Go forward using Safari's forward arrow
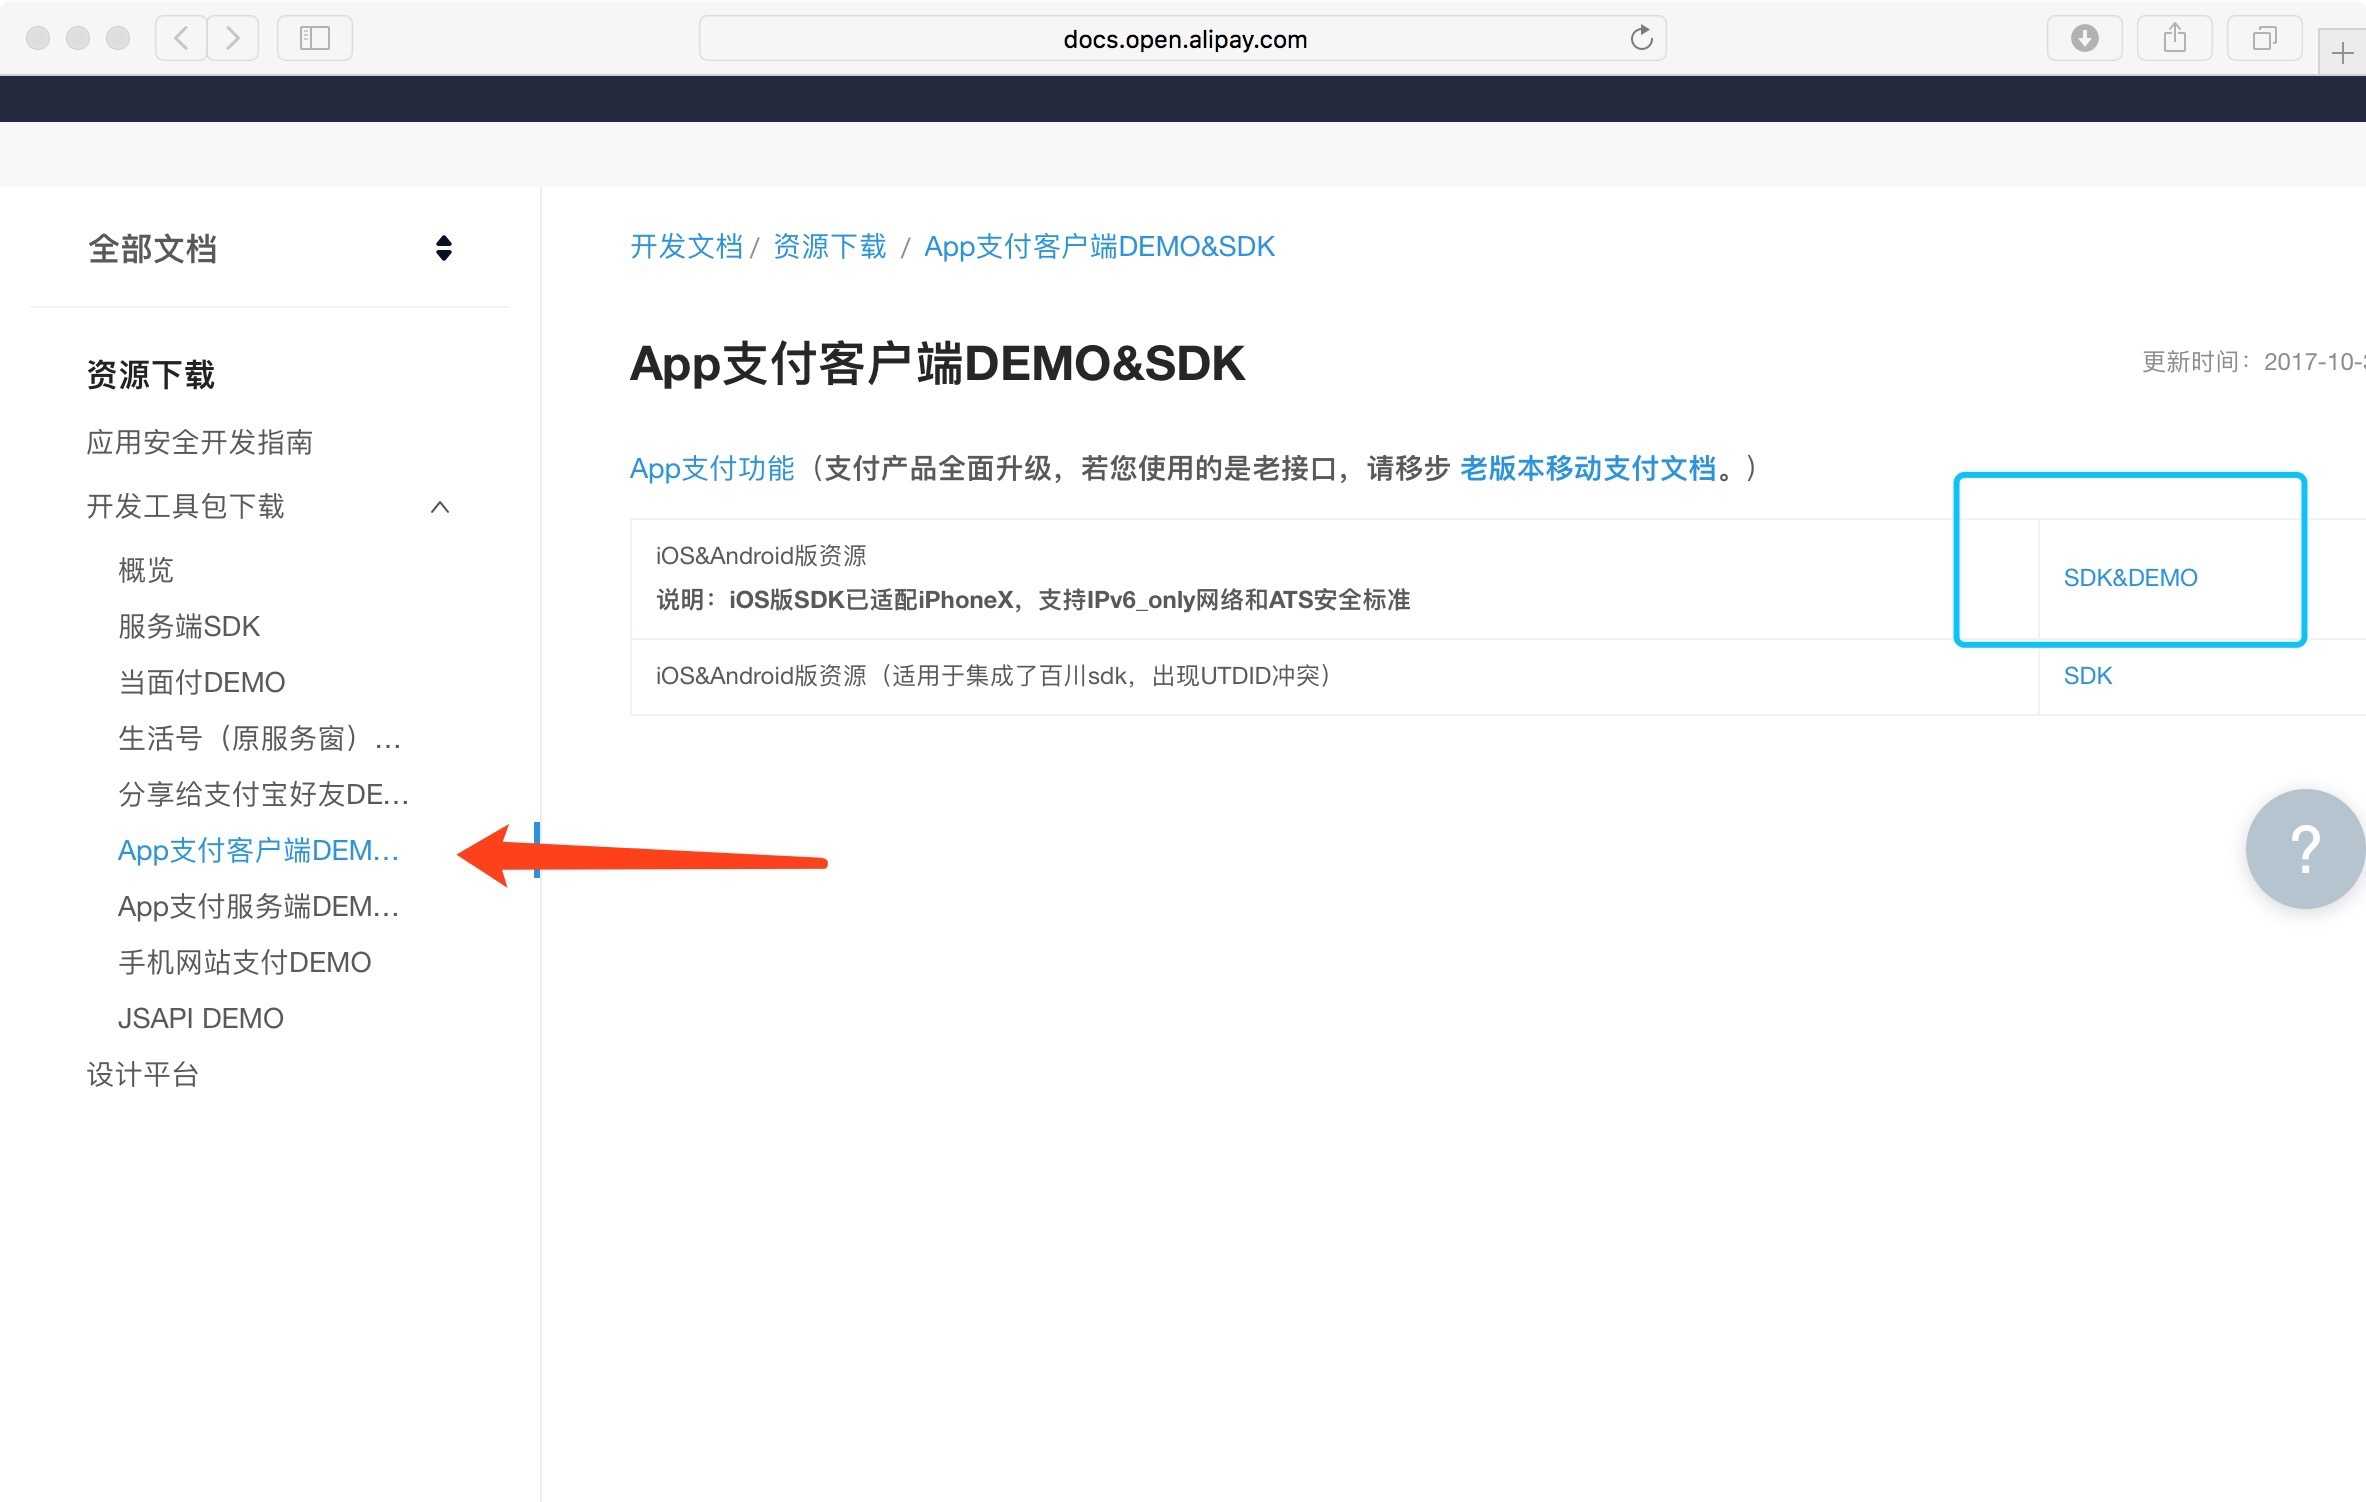2366x1502 pixels. click(233, 38)
